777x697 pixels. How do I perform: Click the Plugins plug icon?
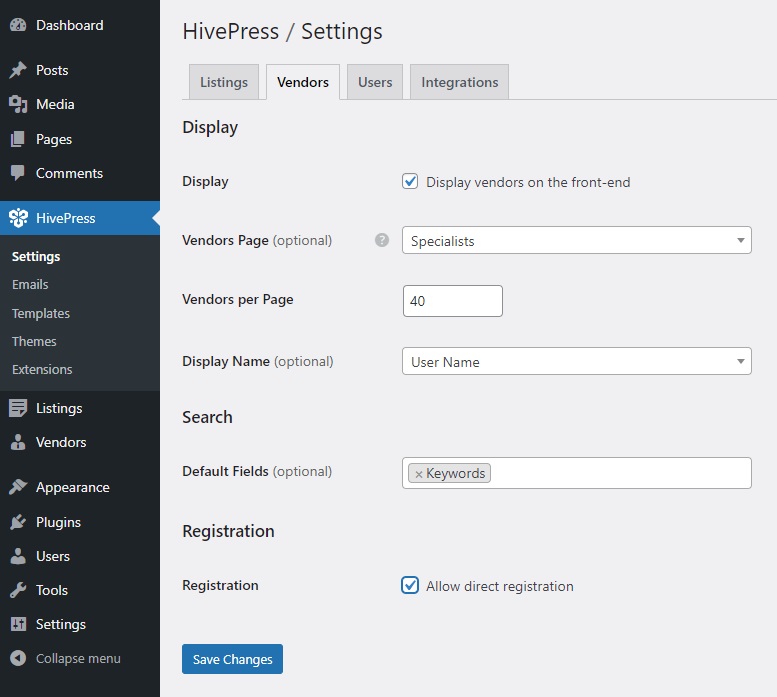18,522
